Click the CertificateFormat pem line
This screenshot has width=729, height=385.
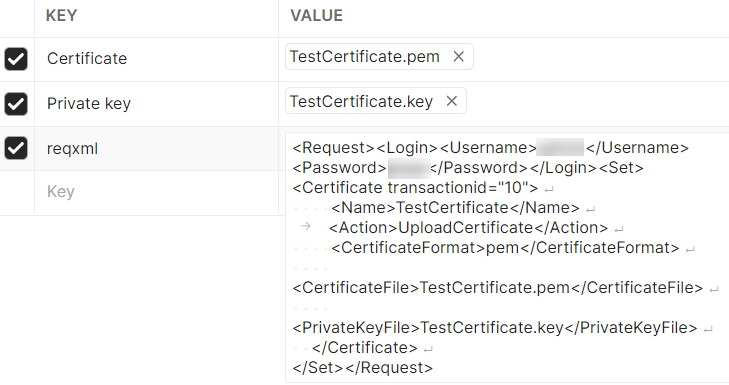tap(505, 248)
